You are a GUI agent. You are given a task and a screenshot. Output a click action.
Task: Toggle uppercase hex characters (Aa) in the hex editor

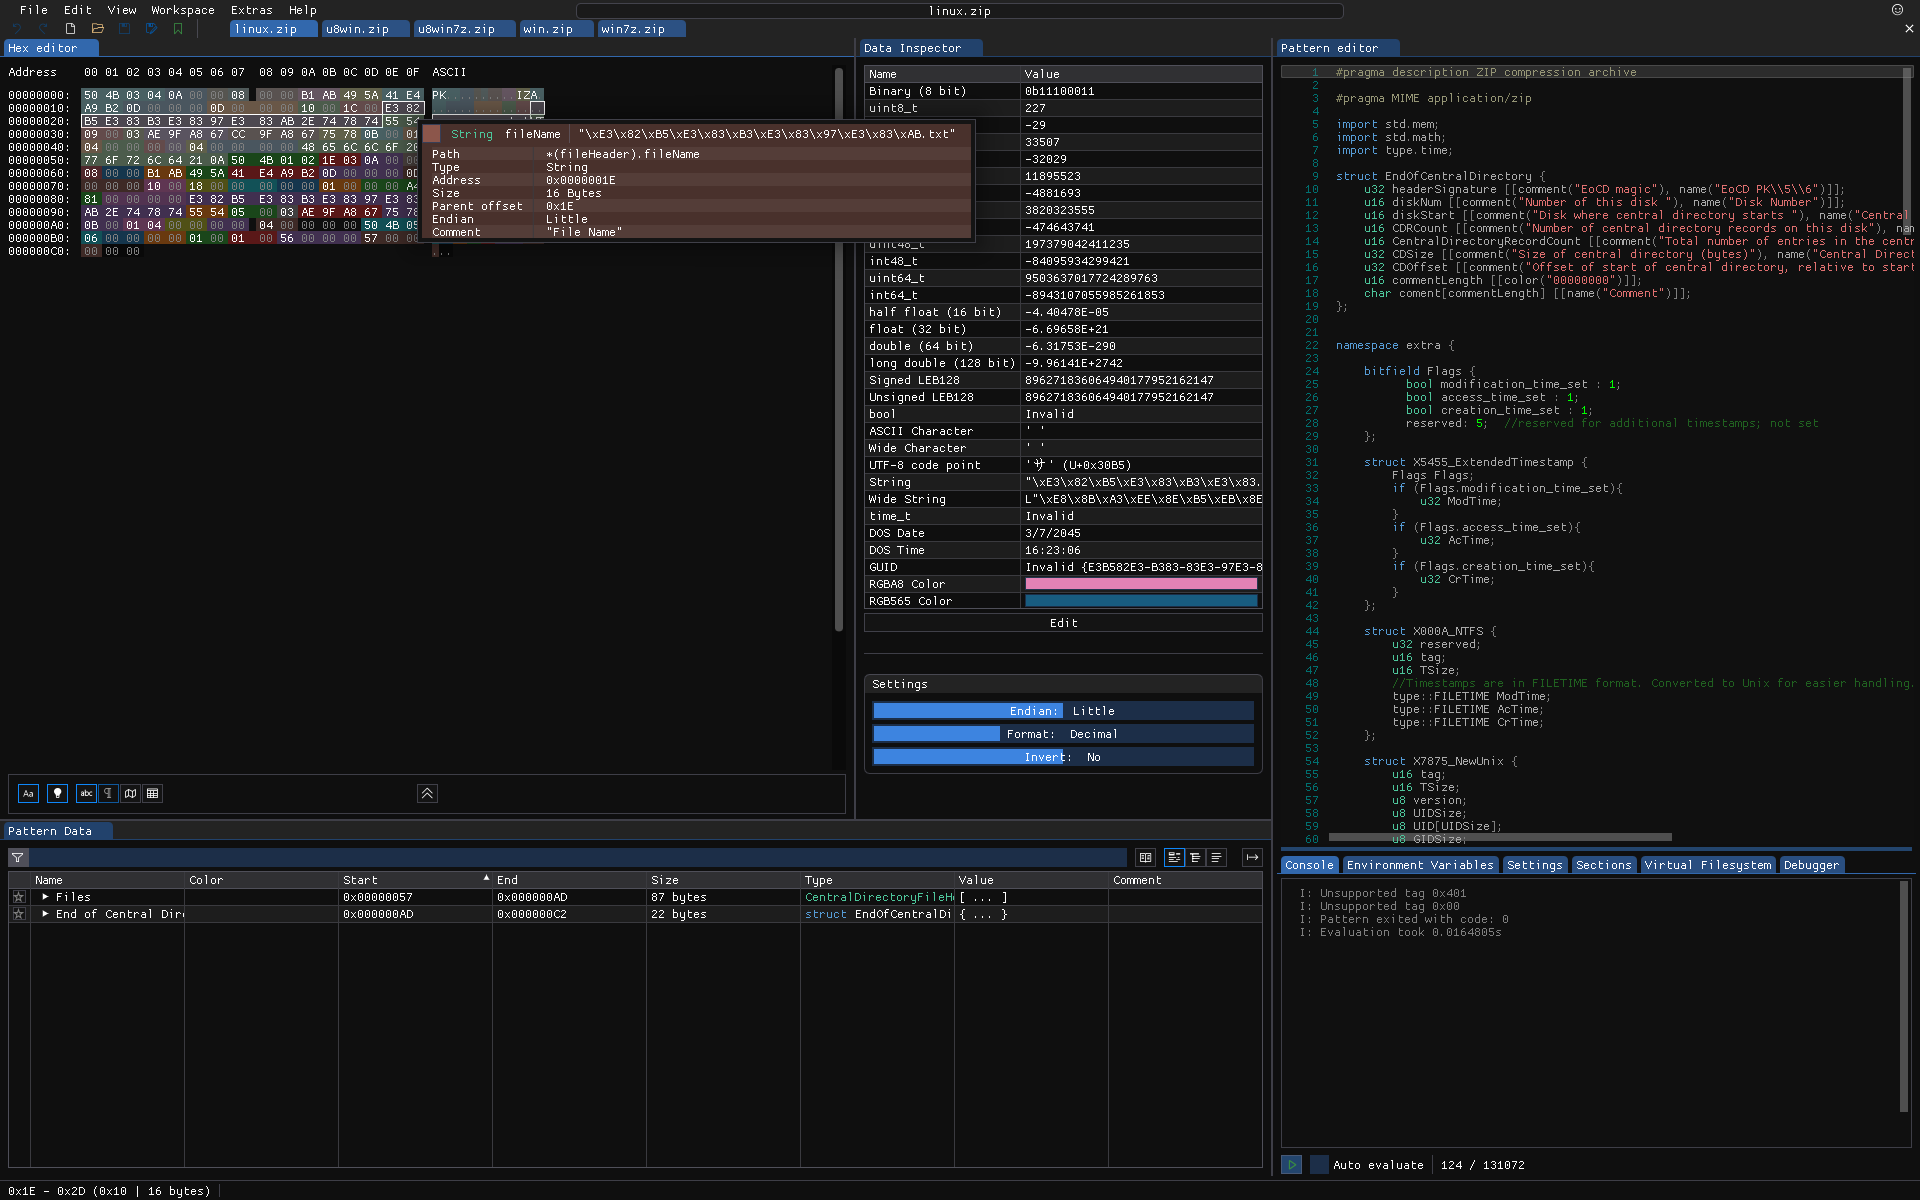(28, 793)
